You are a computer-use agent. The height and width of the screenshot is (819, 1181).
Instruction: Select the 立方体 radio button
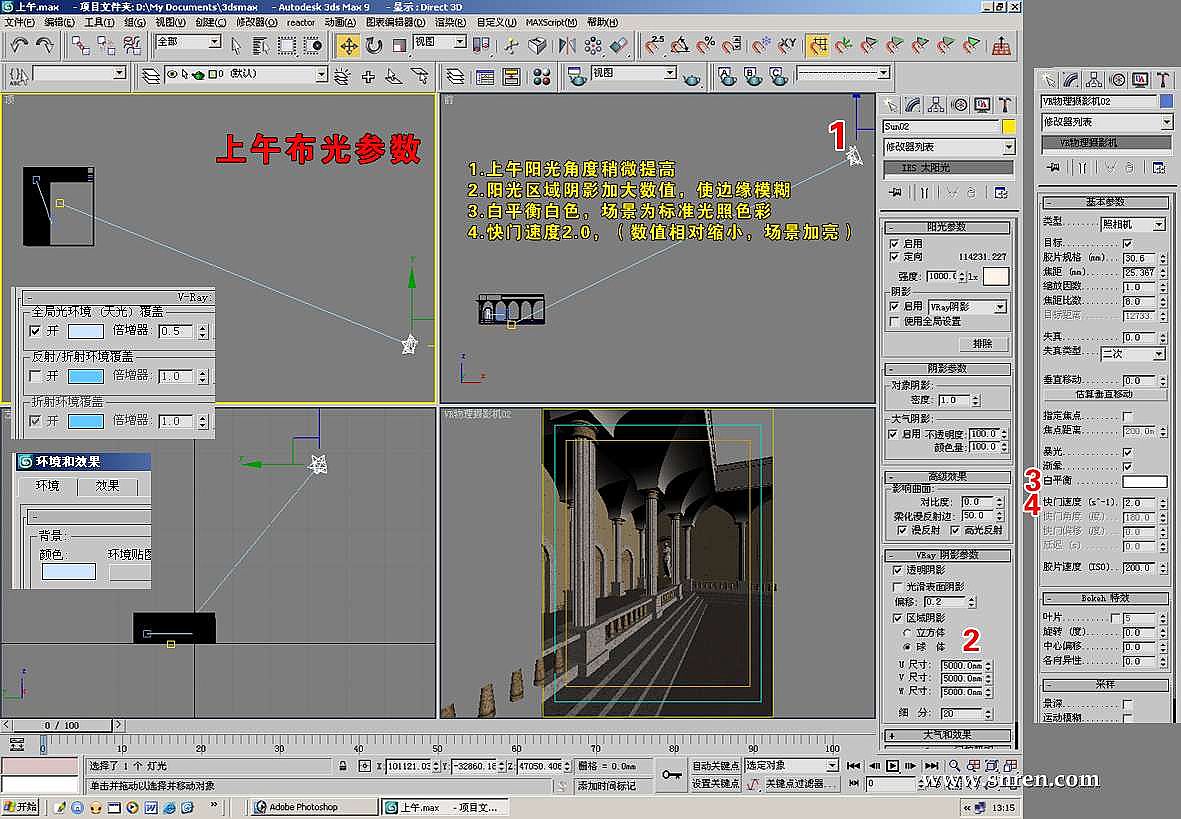point(907,633)
